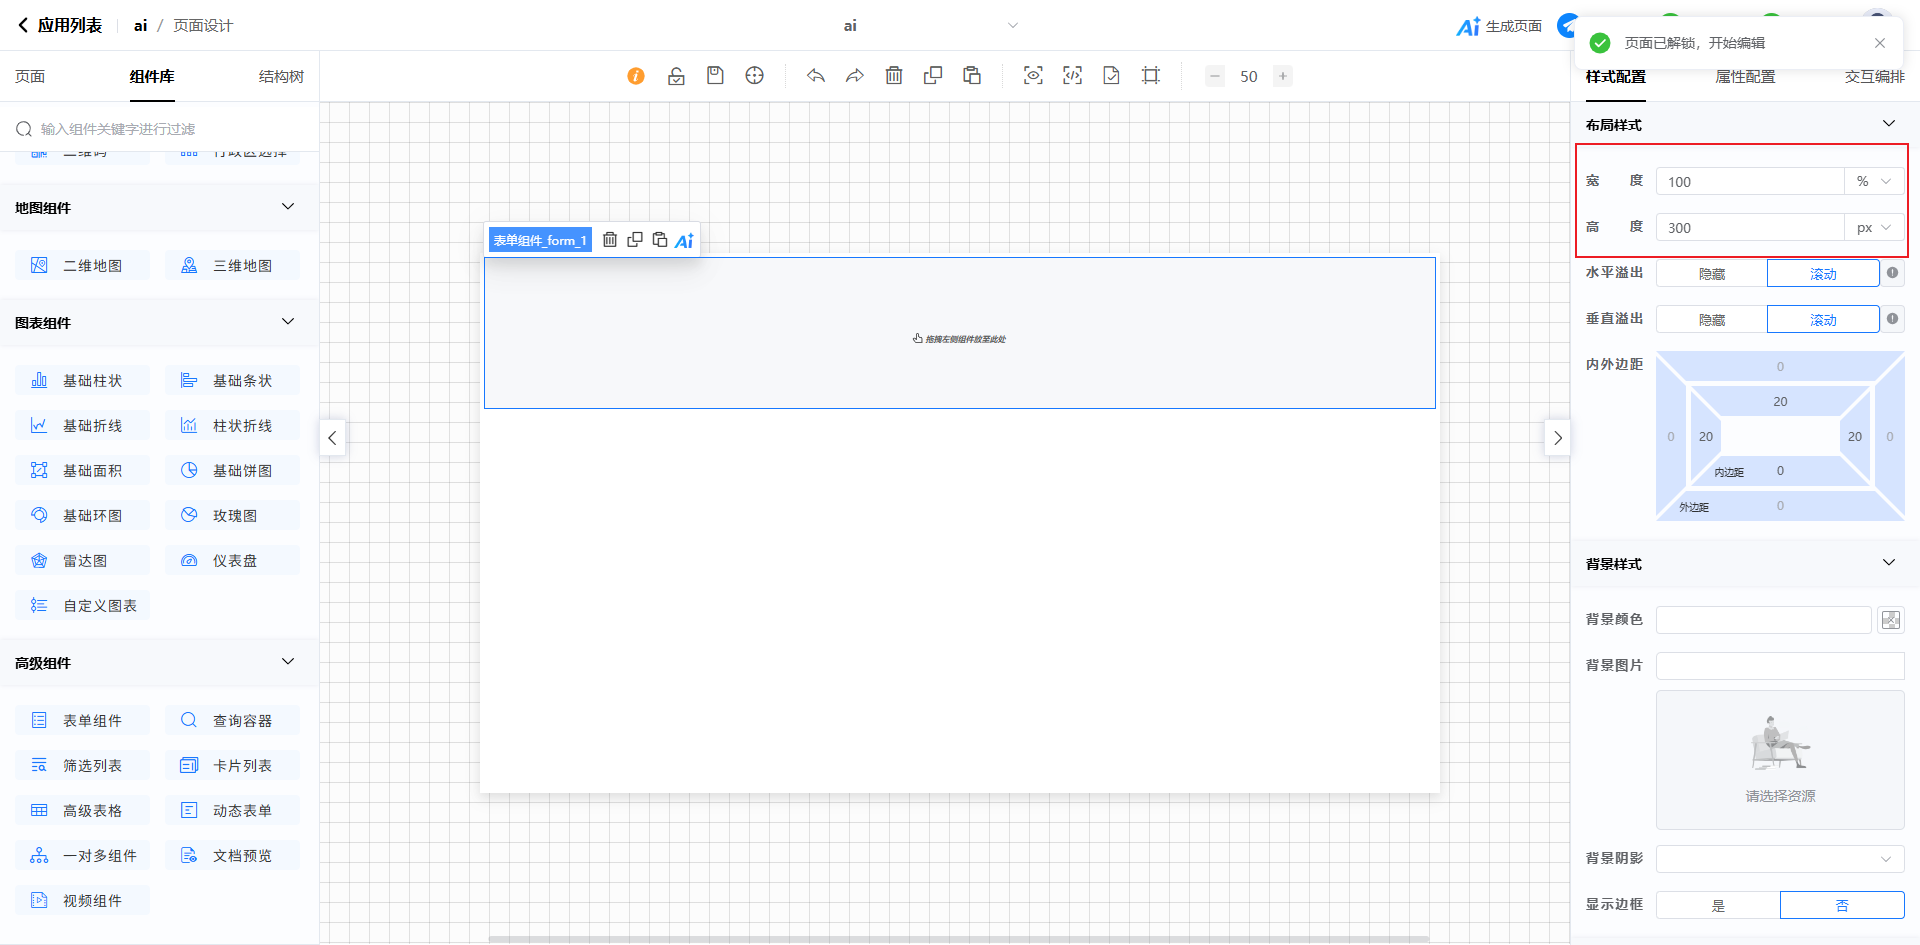Image resolution: width=1920 pixels, height=945 pixels.
Task: Click the redo arrow icon
Action: point(855,76)
